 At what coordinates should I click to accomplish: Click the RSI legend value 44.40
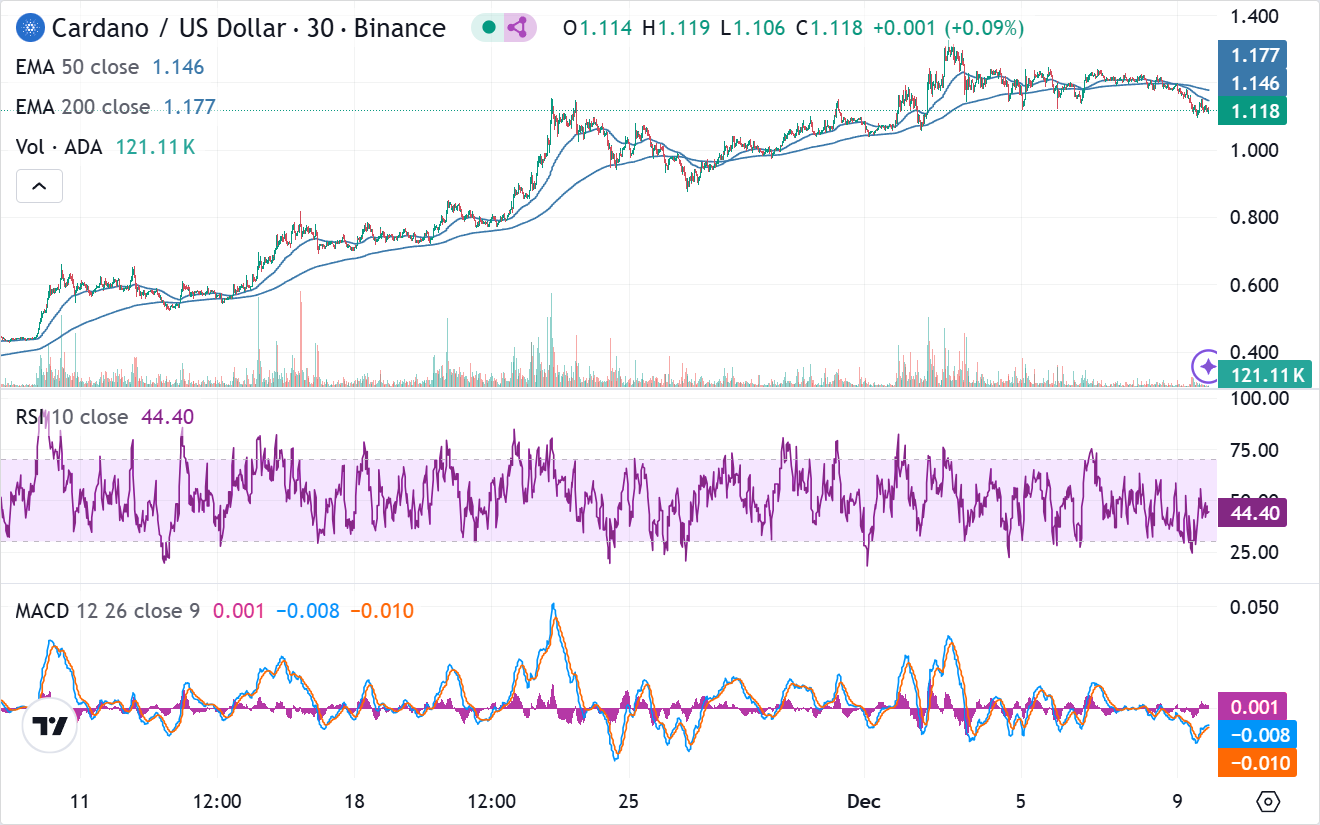coord(168,417)
